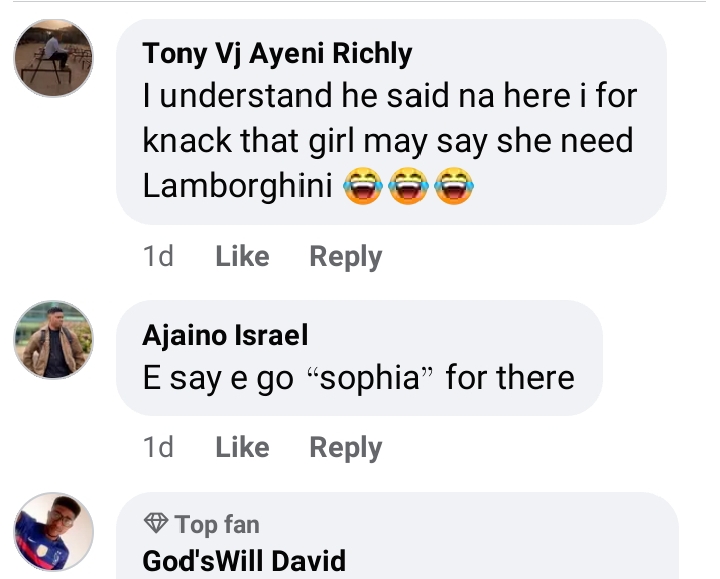Open Tony Vj Ayeni Richly's profile picture

pos(54,58)
